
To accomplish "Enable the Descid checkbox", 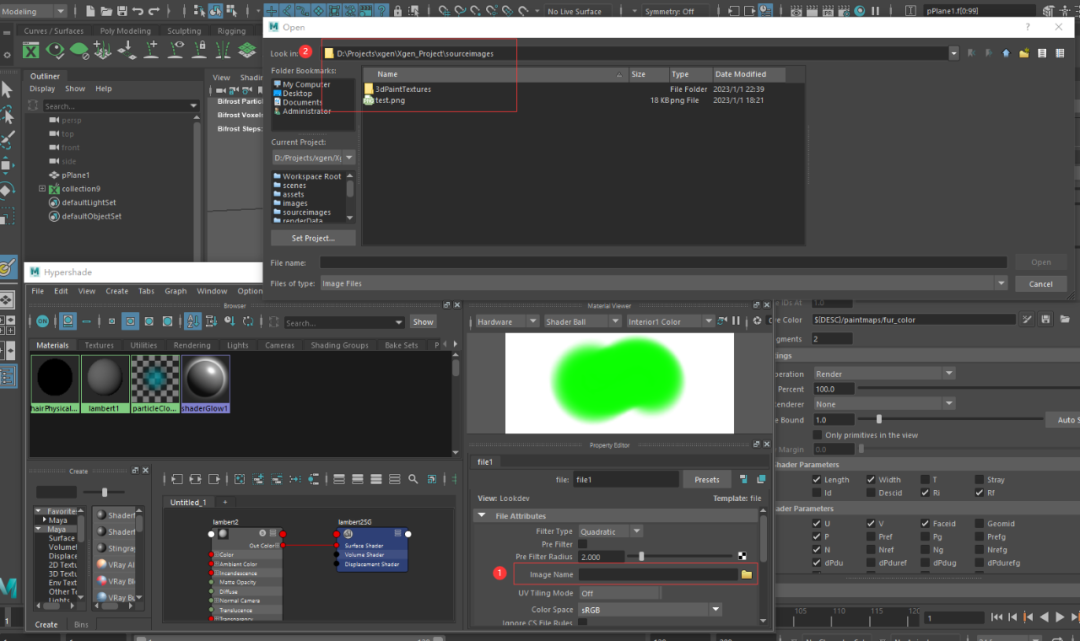I will pos(871,493).
